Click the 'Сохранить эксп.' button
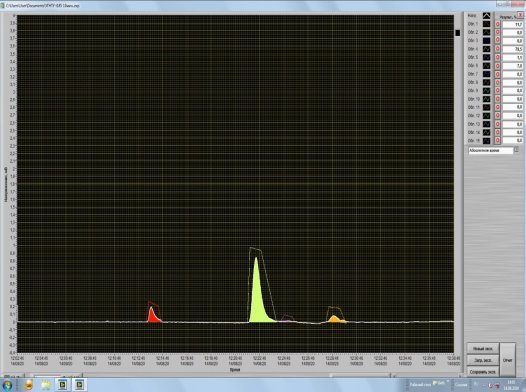Screen dimensions: 526x392 [x=483, y=372]
